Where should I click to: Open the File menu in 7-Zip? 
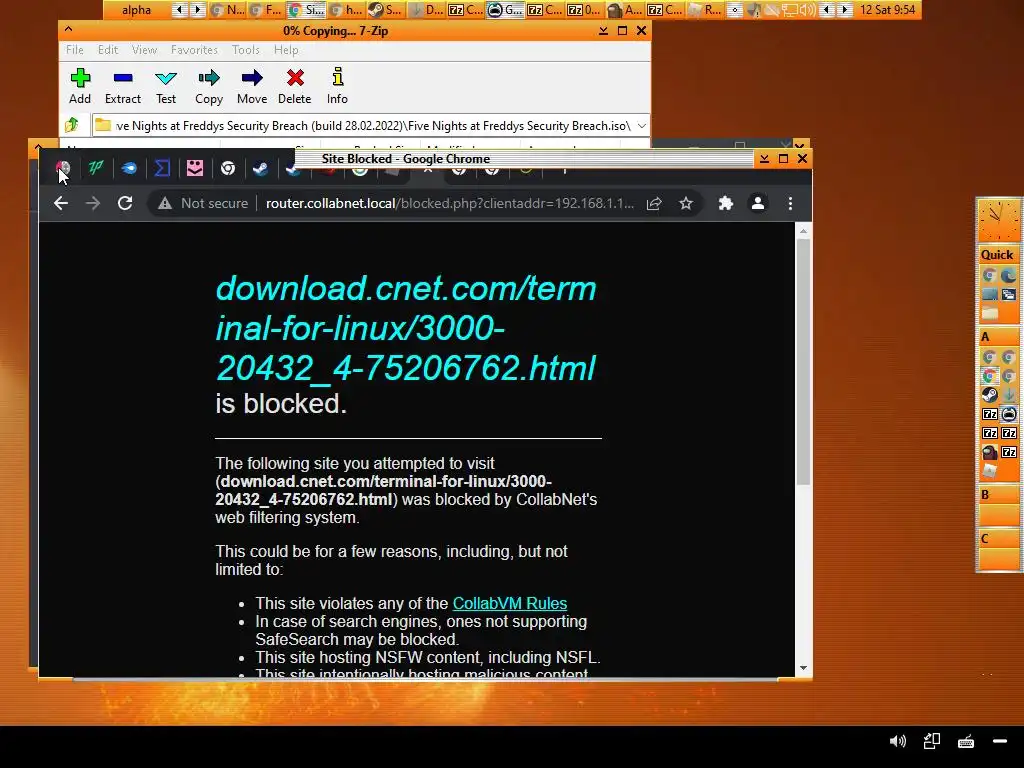pyautogui.click(x=74, y=50)
